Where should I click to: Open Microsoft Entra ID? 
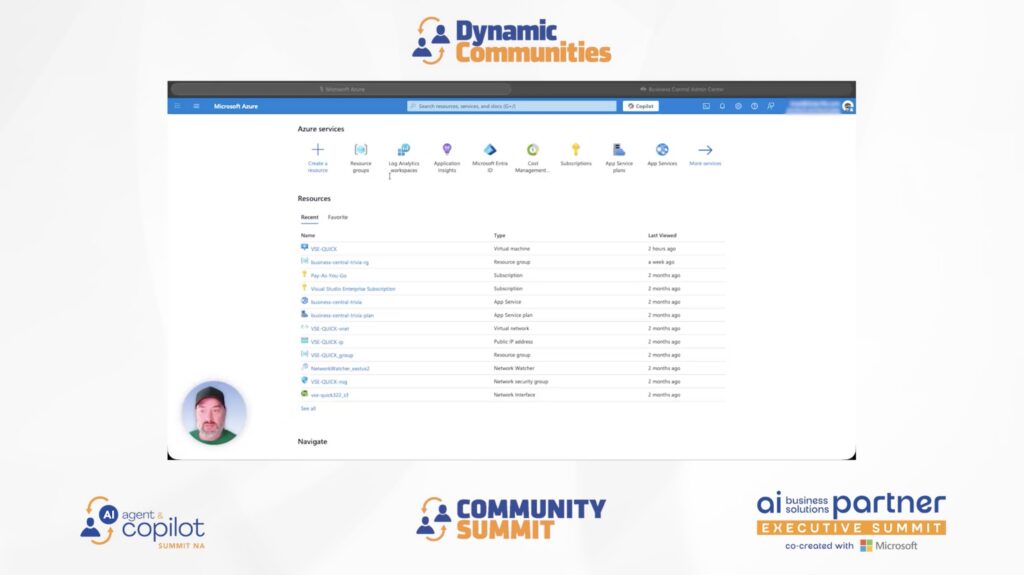[490, 150]
